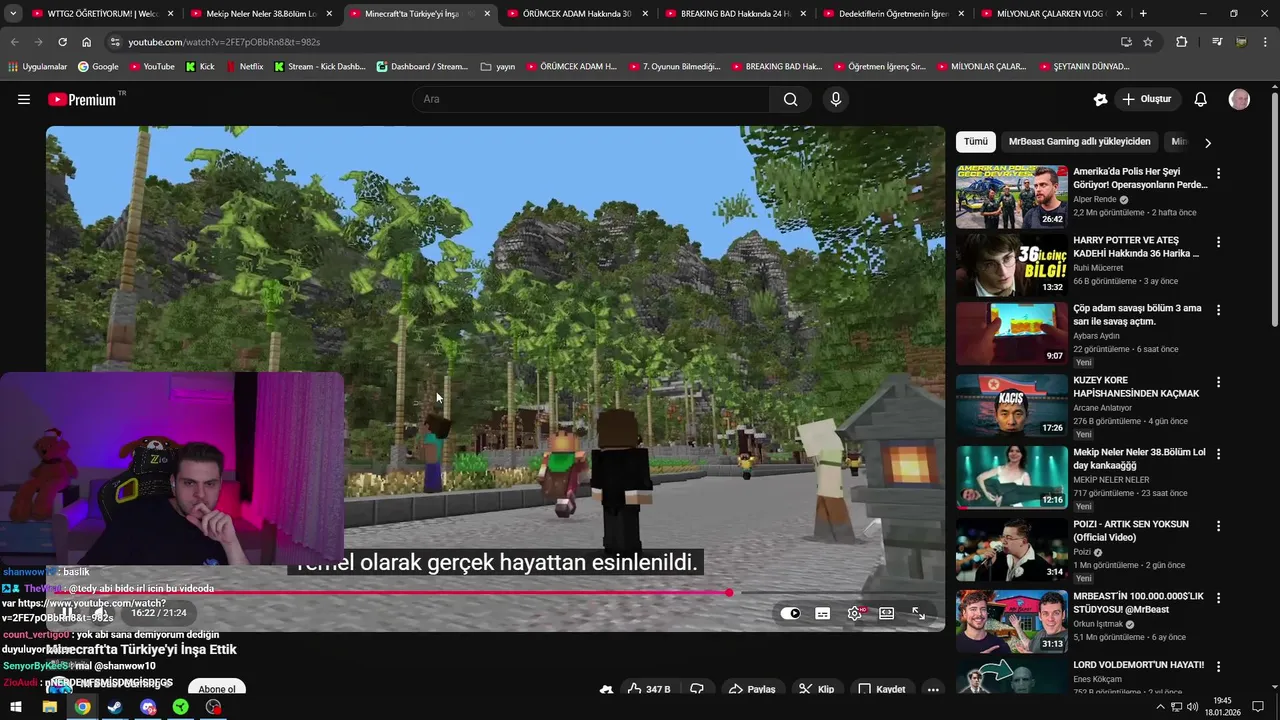This screenshot has width=1280, height=720.
Task: Navigate back with the browser back arrow
Action: (x=14, y=42)
